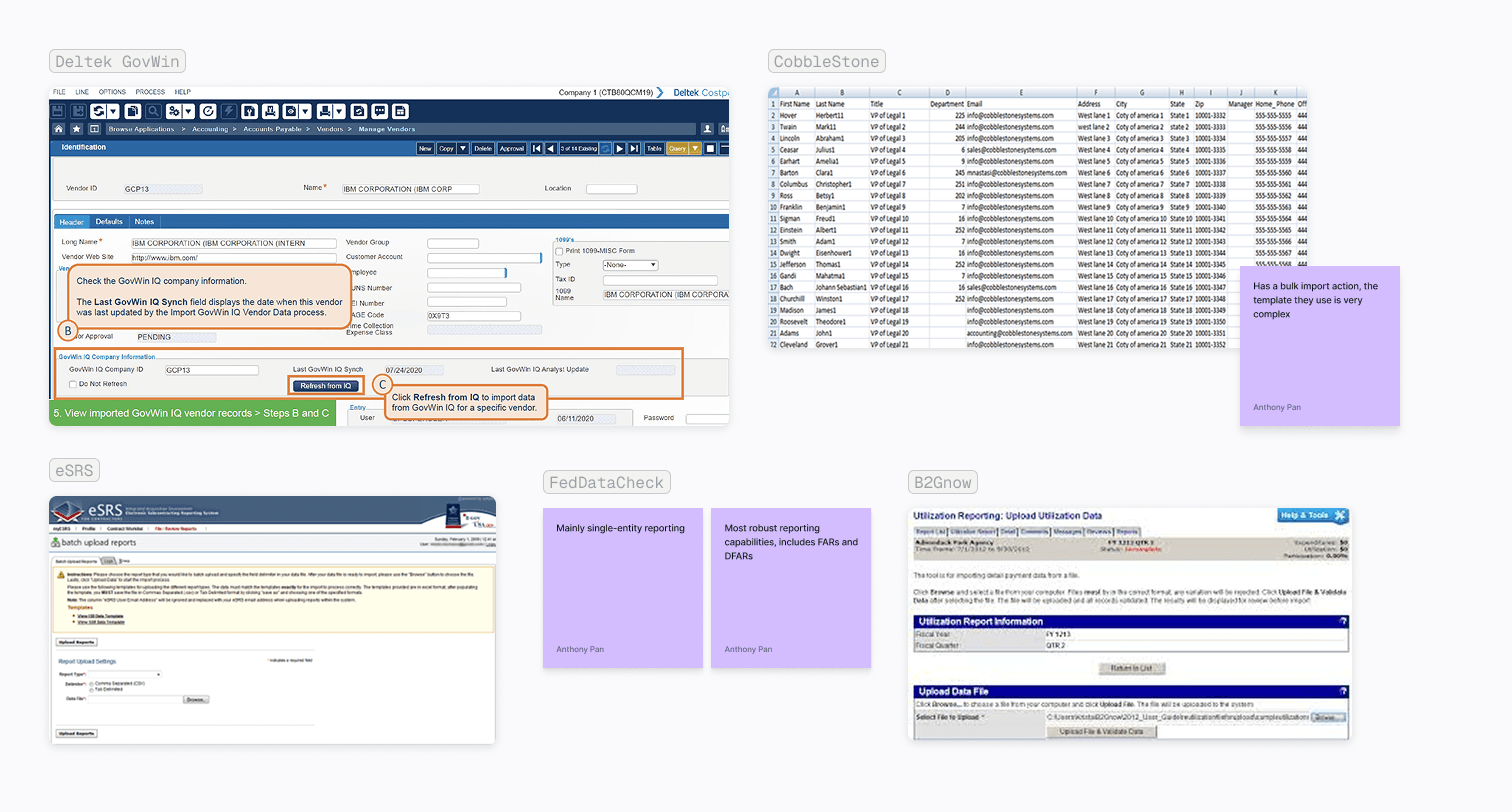Enable the Print 1099-MISC Form checkbox
The image size is (1512, 812).
click(559, 251)
